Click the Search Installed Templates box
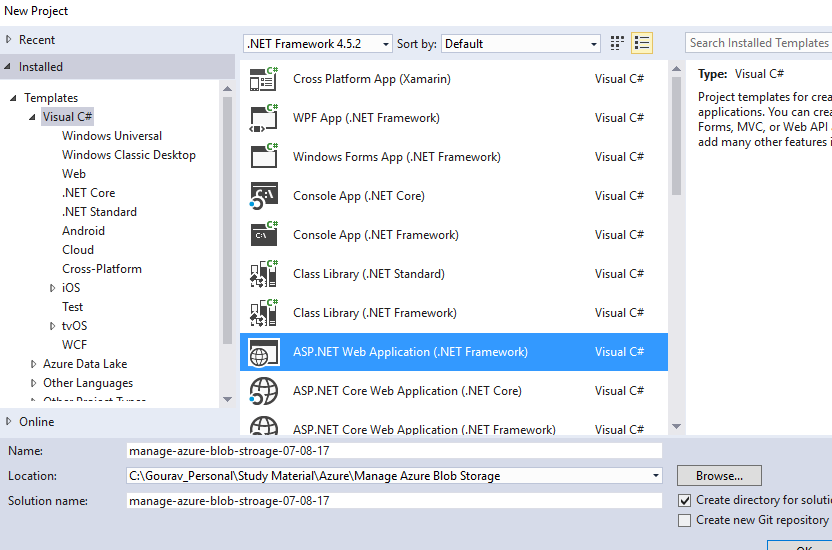Image resolution: width=832 pixels, height=550 pixels. click(x=759, y=43)
